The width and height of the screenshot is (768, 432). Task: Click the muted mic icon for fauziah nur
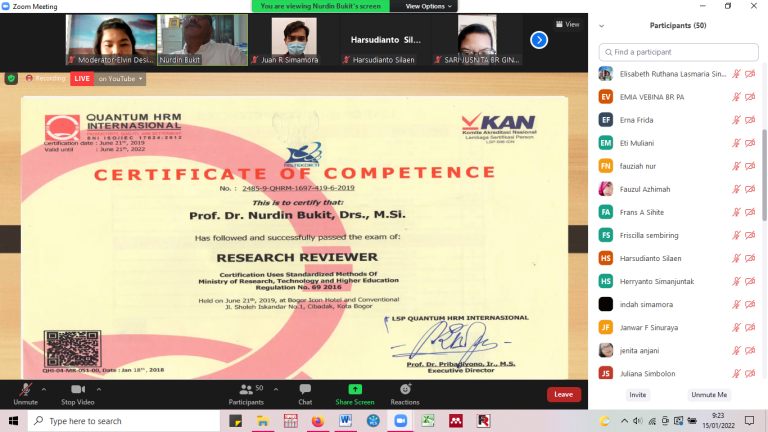[736, 166]
